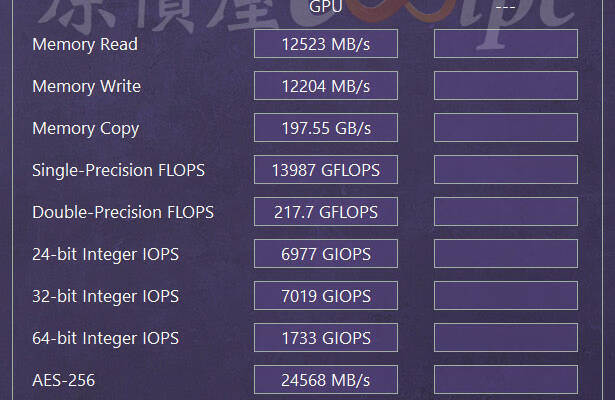The image size is (615, 400).
Task: Click the Memory Read 12523 MB/s result
Action: [326, 44]
